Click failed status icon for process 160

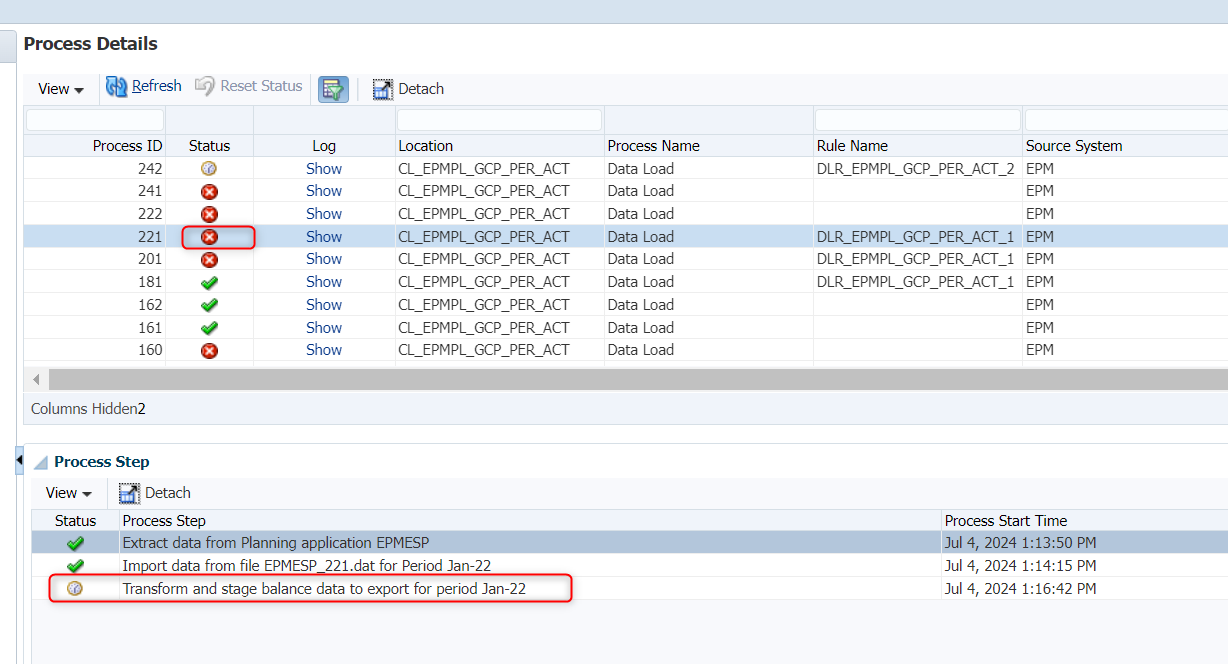tap(209, 350)
